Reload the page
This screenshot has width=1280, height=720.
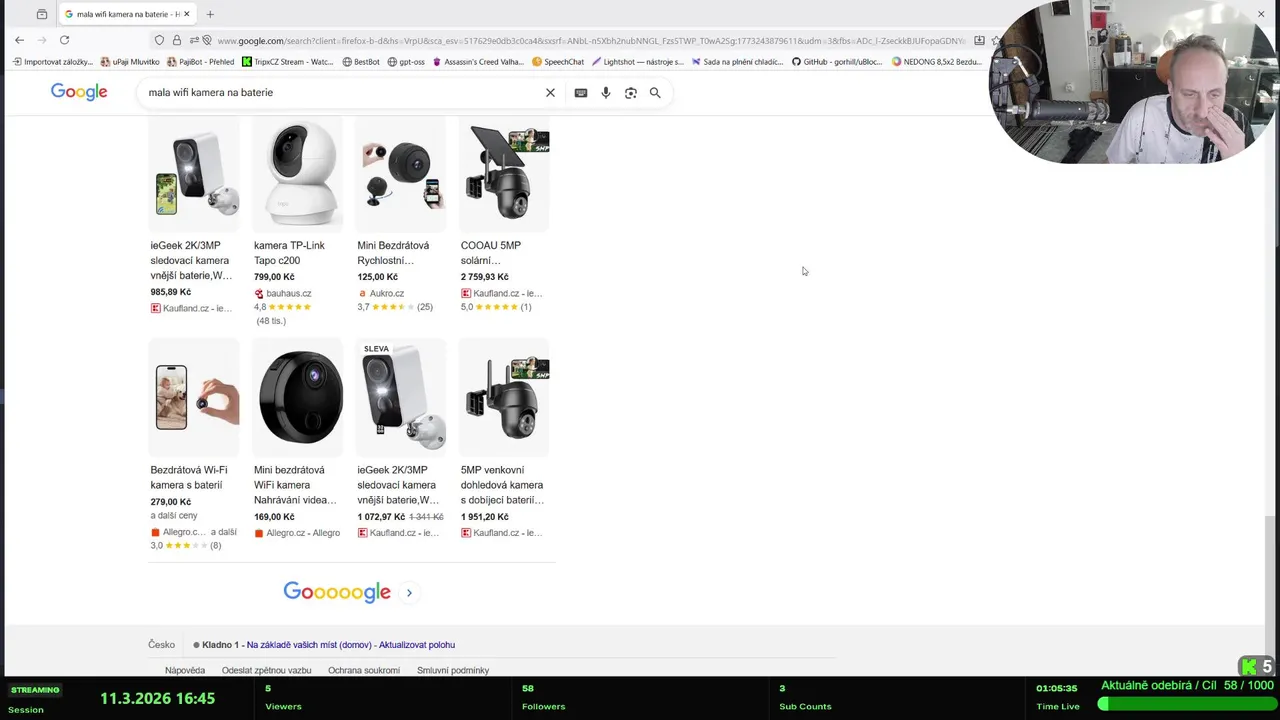pyautogui.click(x=64, y=40)
